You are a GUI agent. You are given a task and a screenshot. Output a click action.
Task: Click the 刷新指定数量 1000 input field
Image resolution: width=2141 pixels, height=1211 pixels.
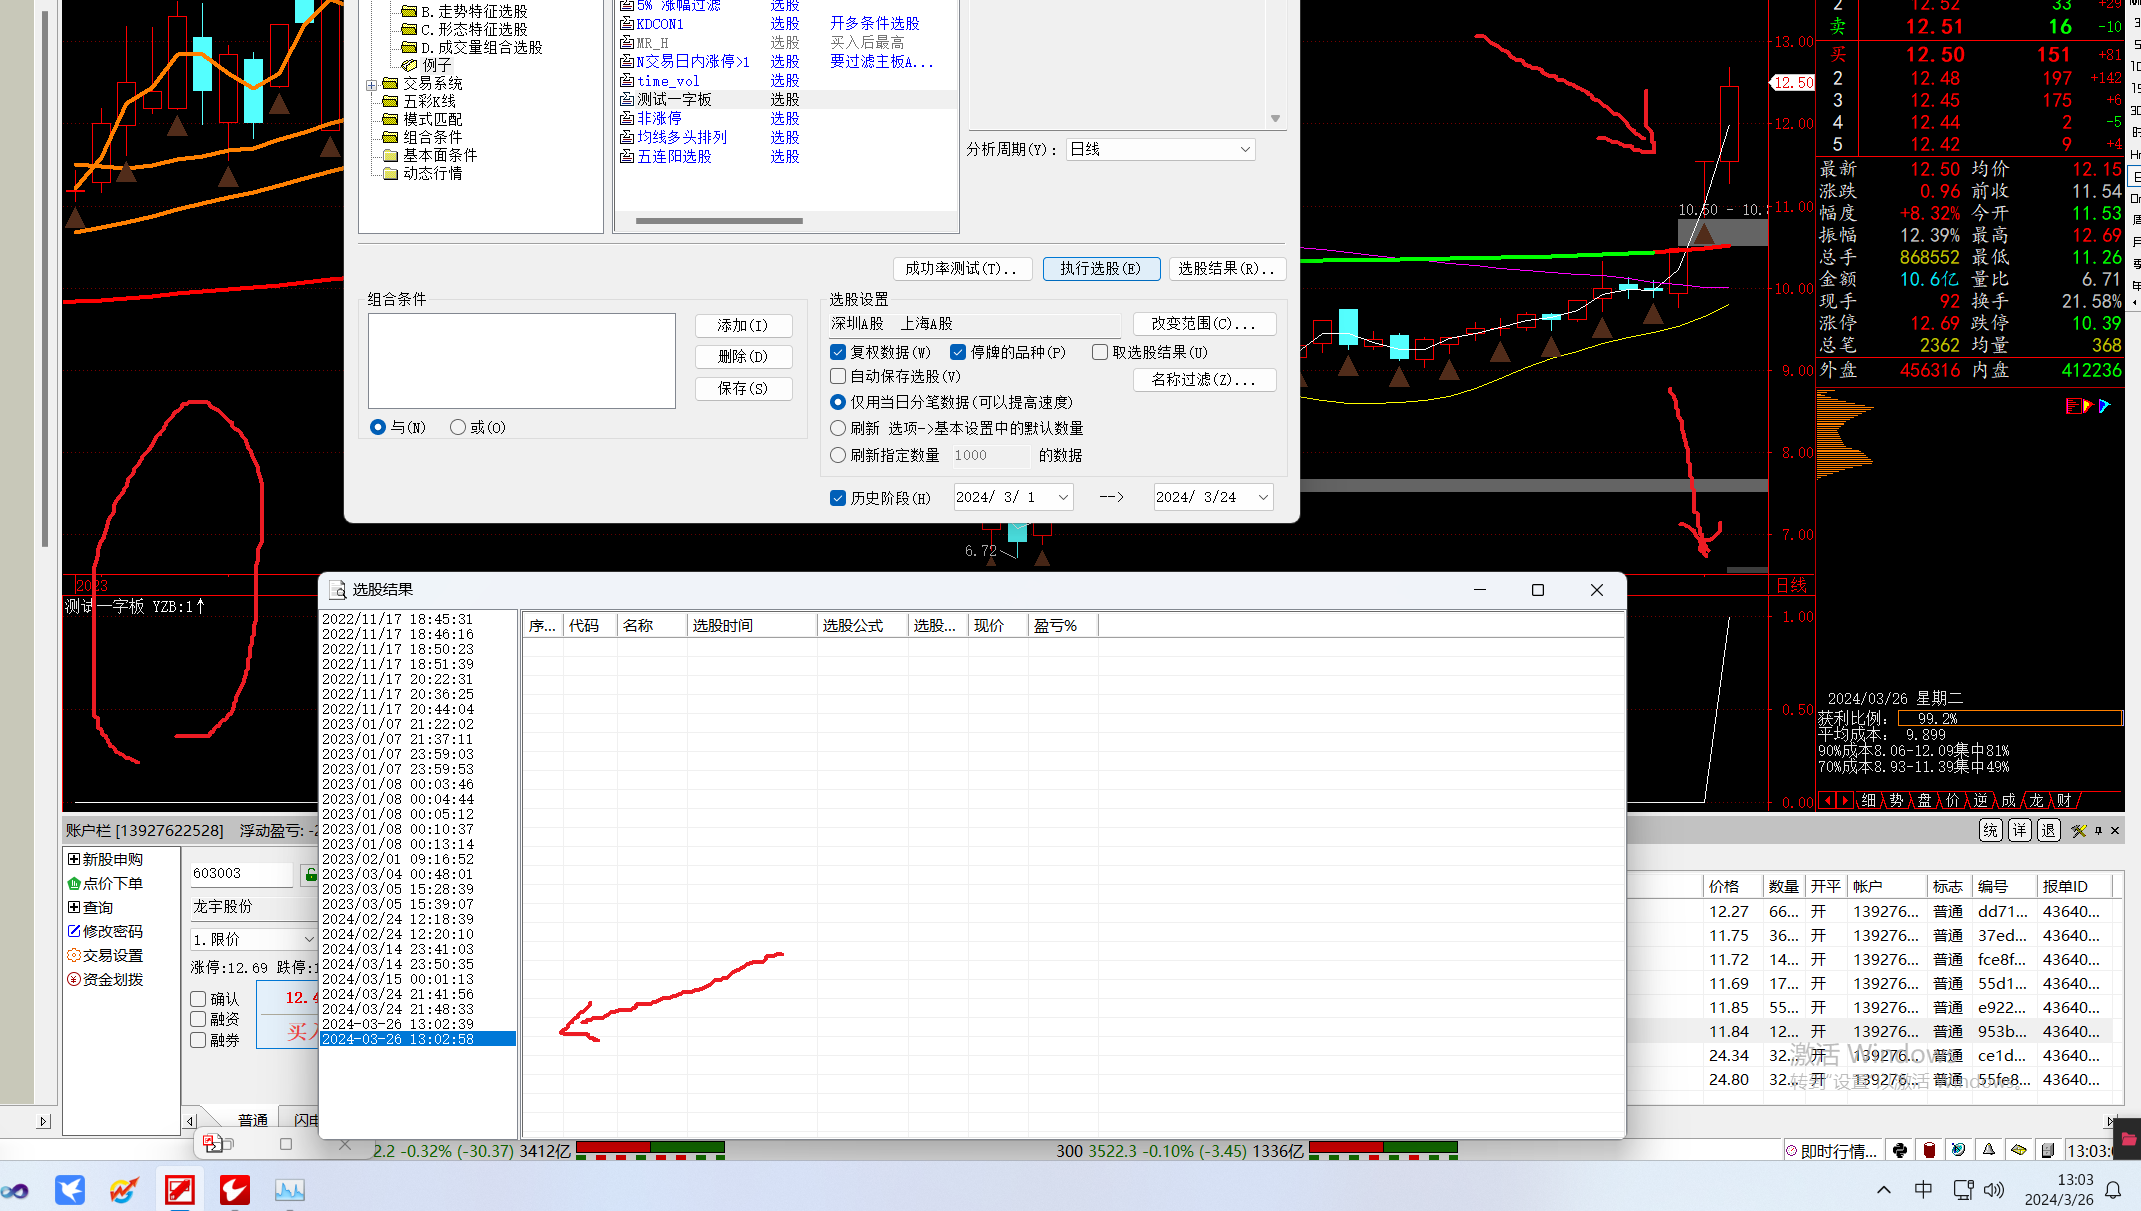point(989,455)
